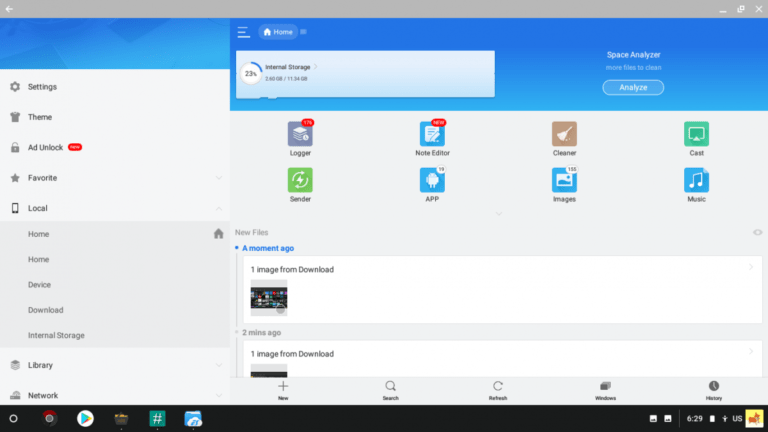Screen dimensions: 768x432
Task: Click the Analyze button
Action: [x=633, y=87]
